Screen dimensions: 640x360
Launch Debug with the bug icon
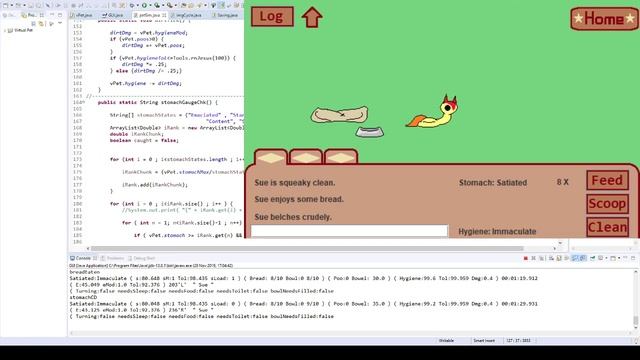[132, 5]
